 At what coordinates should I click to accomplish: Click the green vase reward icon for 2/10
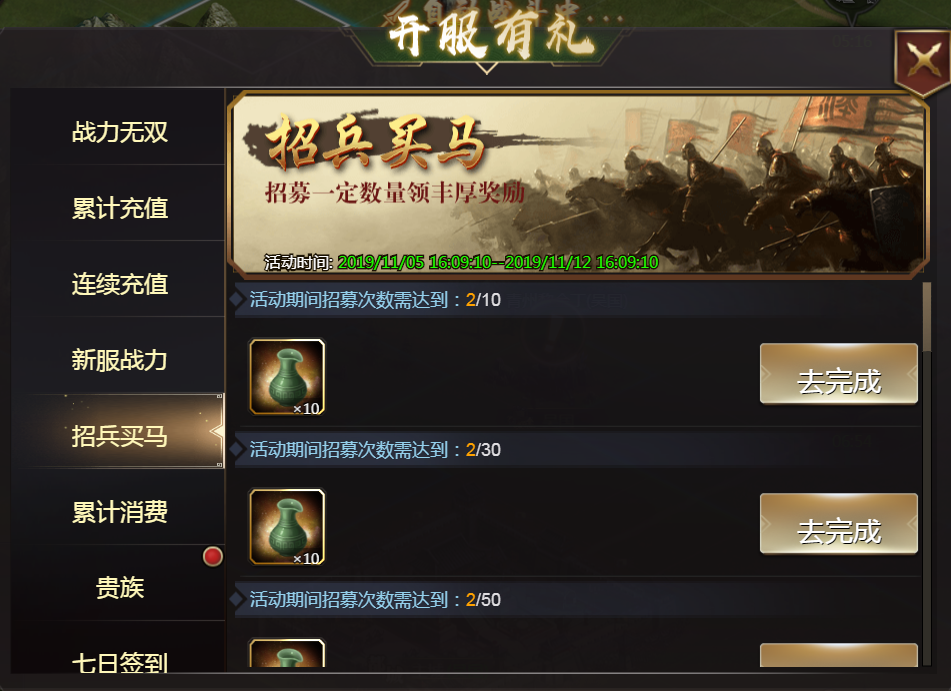pos(287,377)
